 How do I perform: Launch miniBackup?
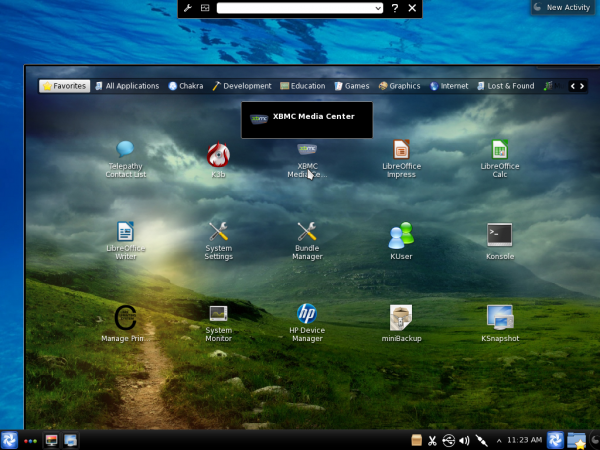click(401, 323)
